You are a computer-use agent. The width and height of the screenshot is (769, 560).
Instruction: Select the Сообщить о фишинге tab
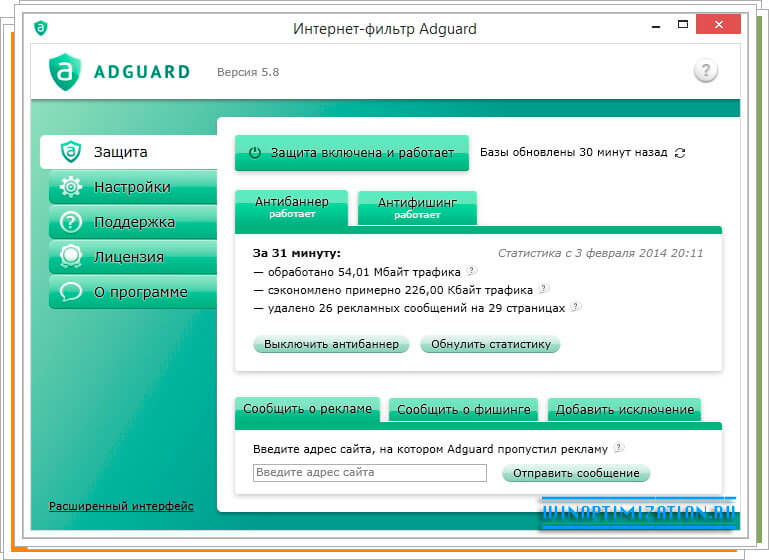click(x=463, y=410)
